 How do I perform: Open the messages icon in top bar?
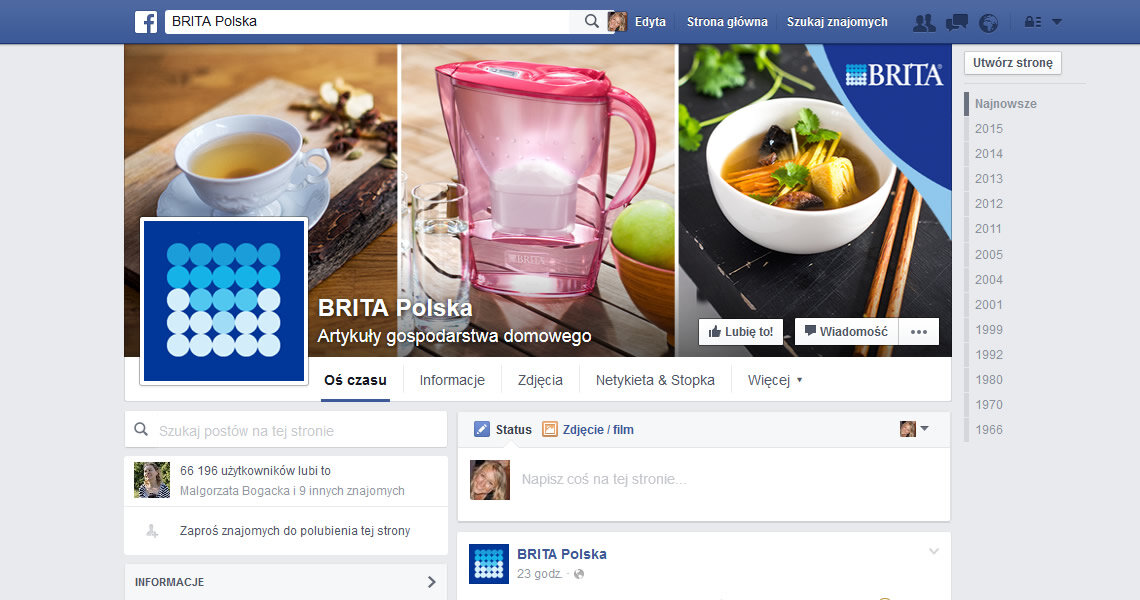point(957,22)
